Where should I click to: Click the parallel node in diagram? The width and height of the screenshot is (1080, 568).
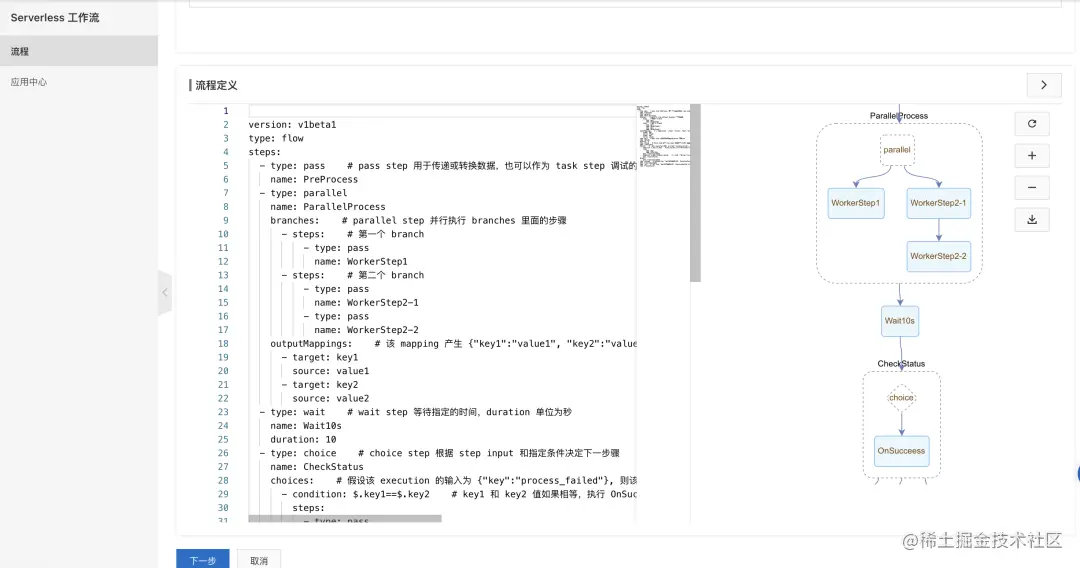click(x=897, y=150)
